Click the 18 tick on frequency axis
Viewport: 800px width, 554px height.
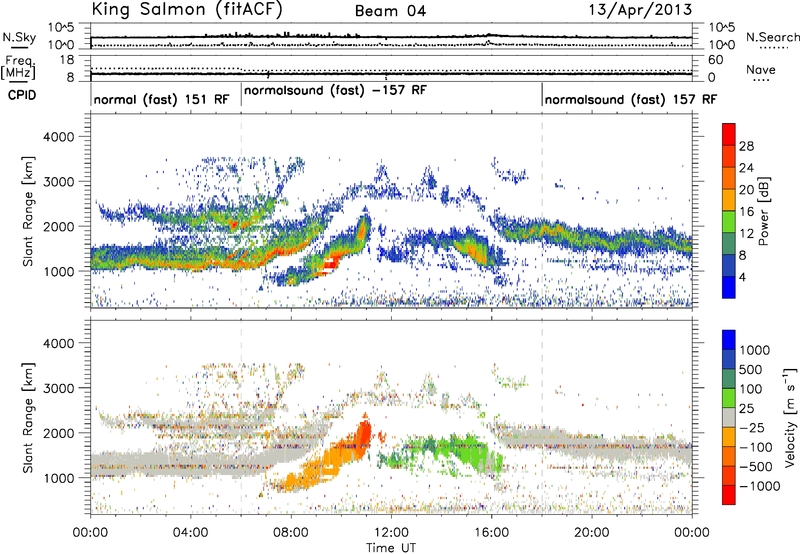[67, 60]
